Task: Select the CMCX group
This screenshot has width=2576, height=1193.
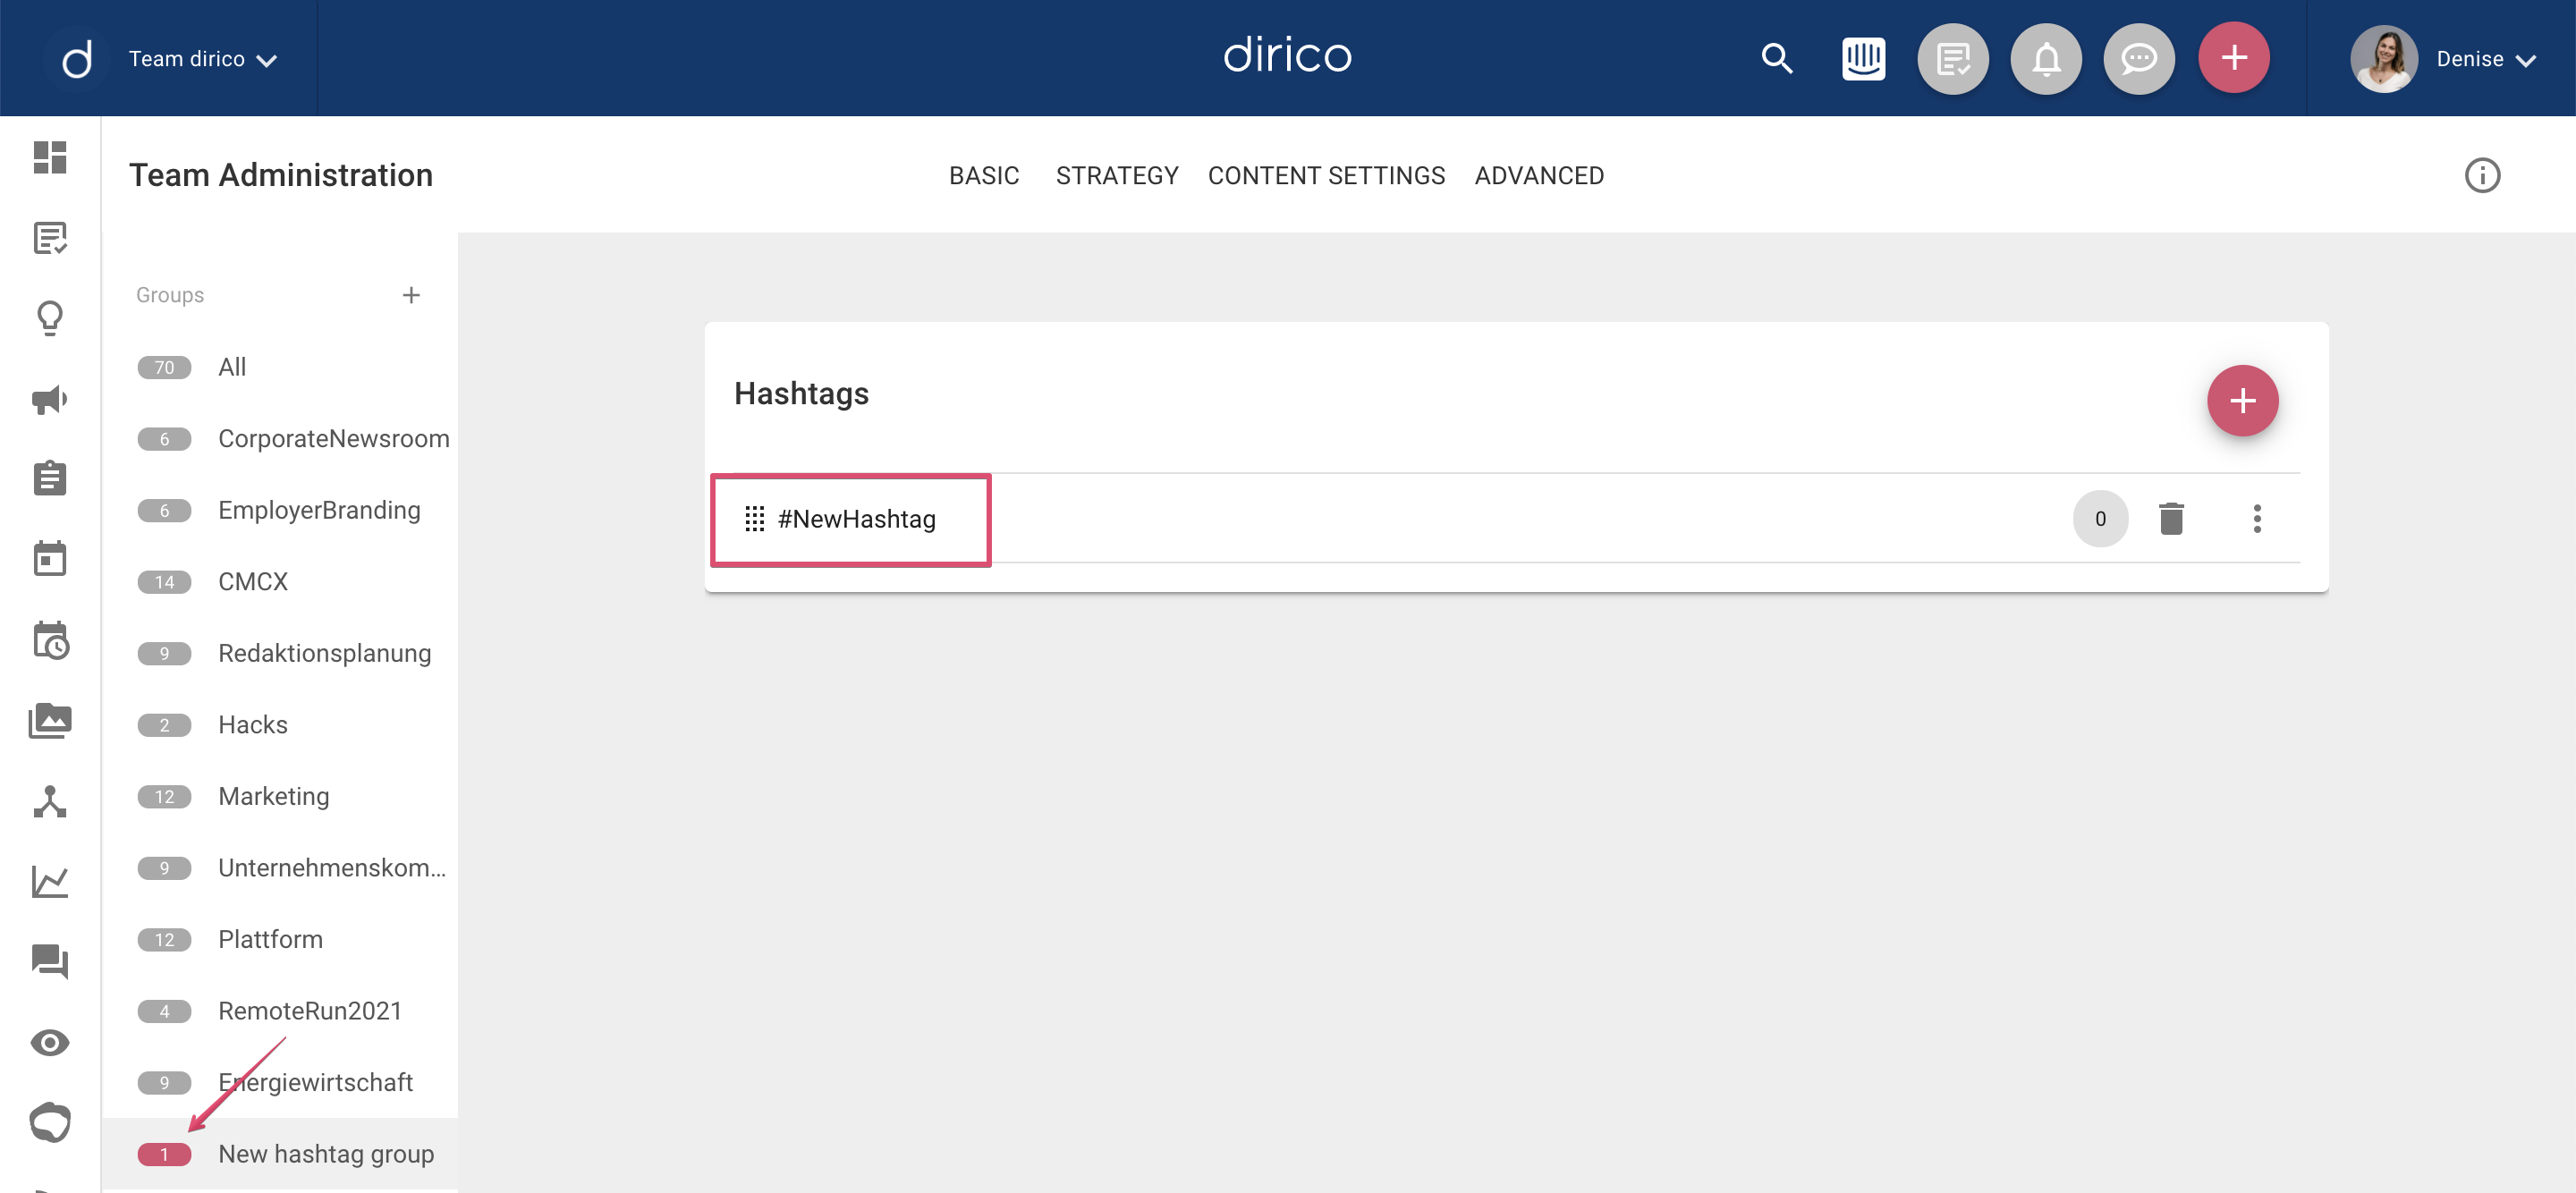Action: pos(280,581)
